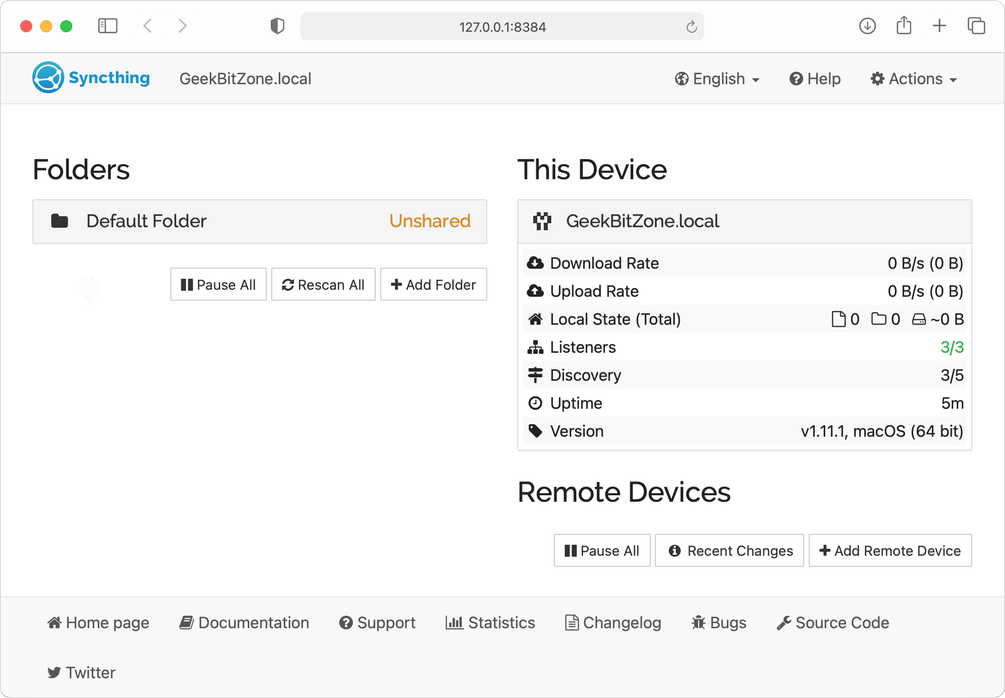Click the Safari address bar showing 127.0.0.1:8384

[502, 26]
